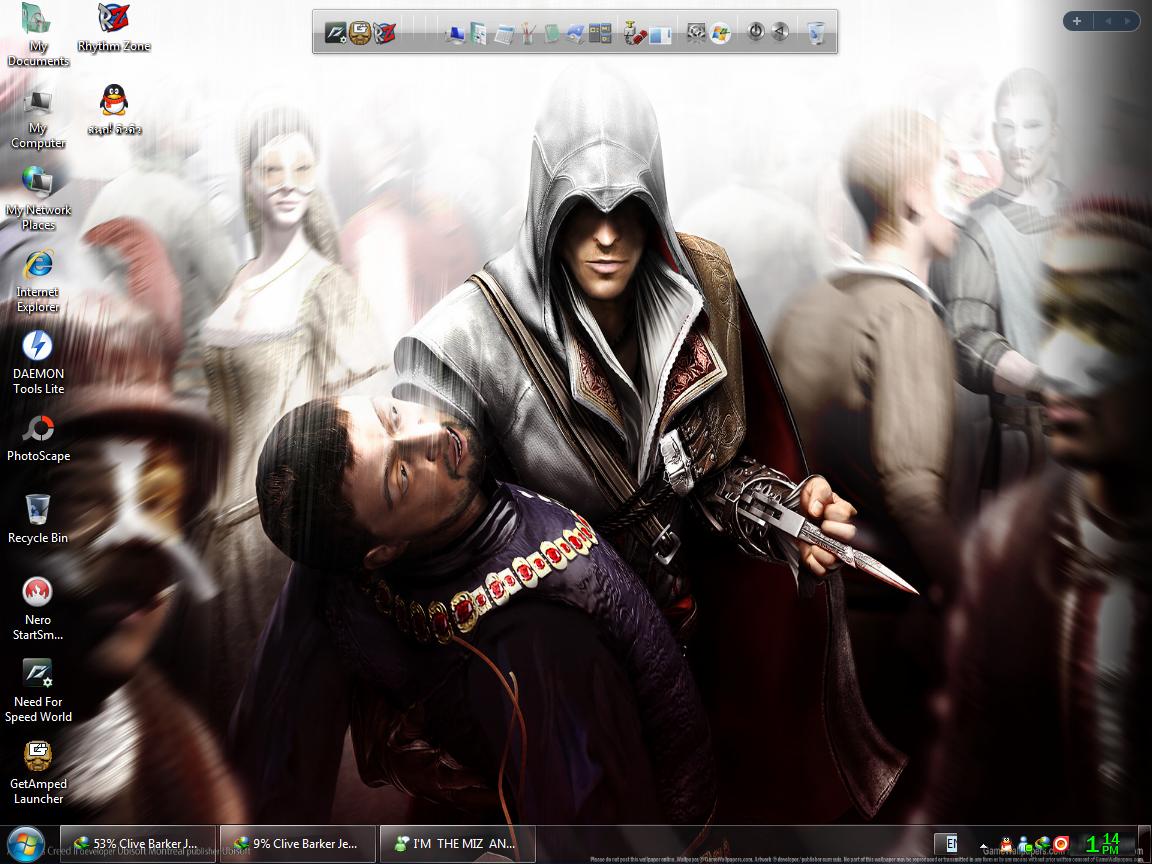Click Need For Speed icon in top dock
Viewport: 1152px width, 864px height.
tap(336, 33)
